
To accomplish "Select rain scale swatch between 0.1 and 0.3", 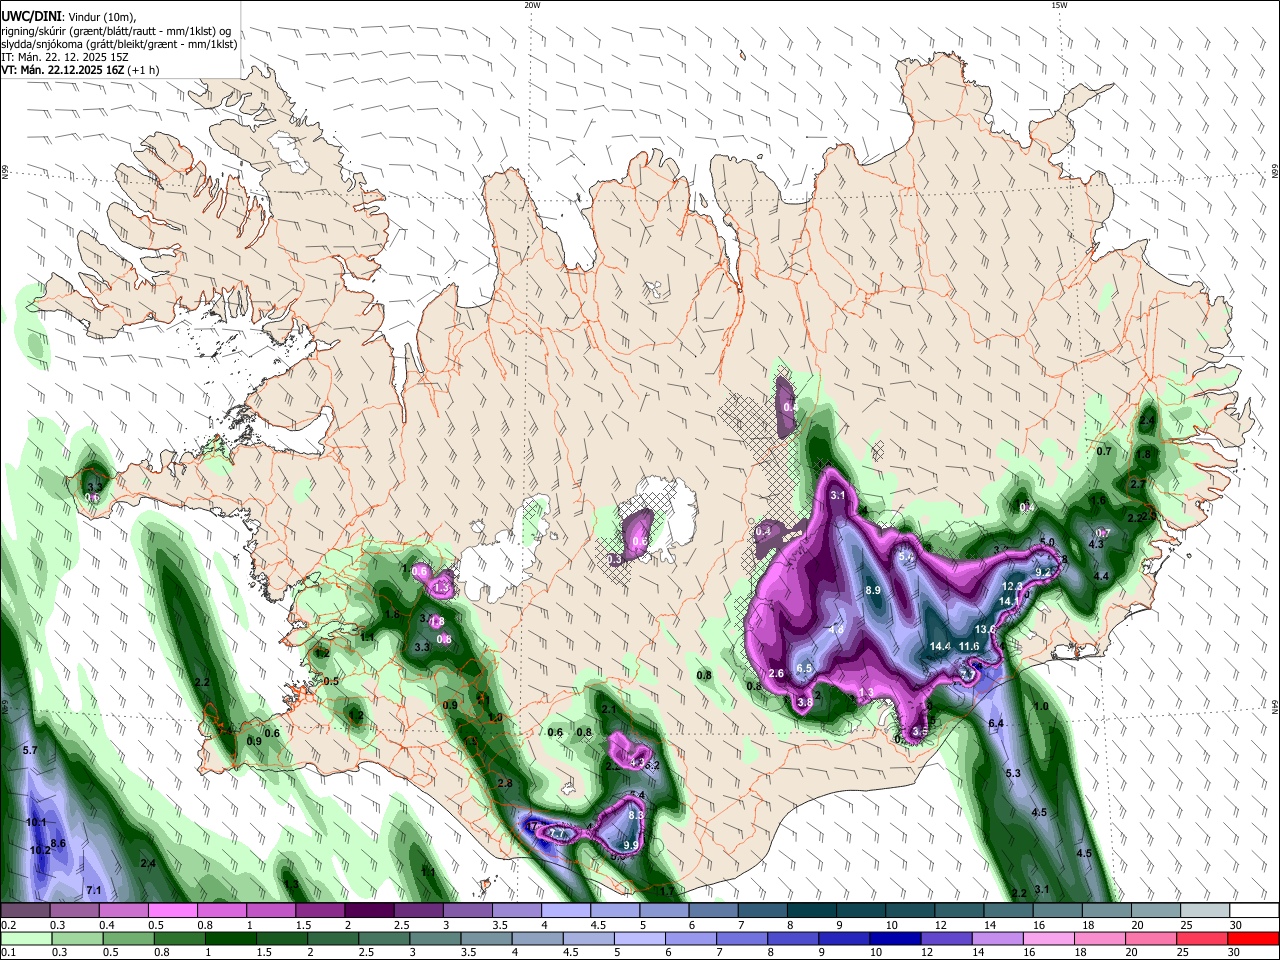I will click(x=26, y=938).
